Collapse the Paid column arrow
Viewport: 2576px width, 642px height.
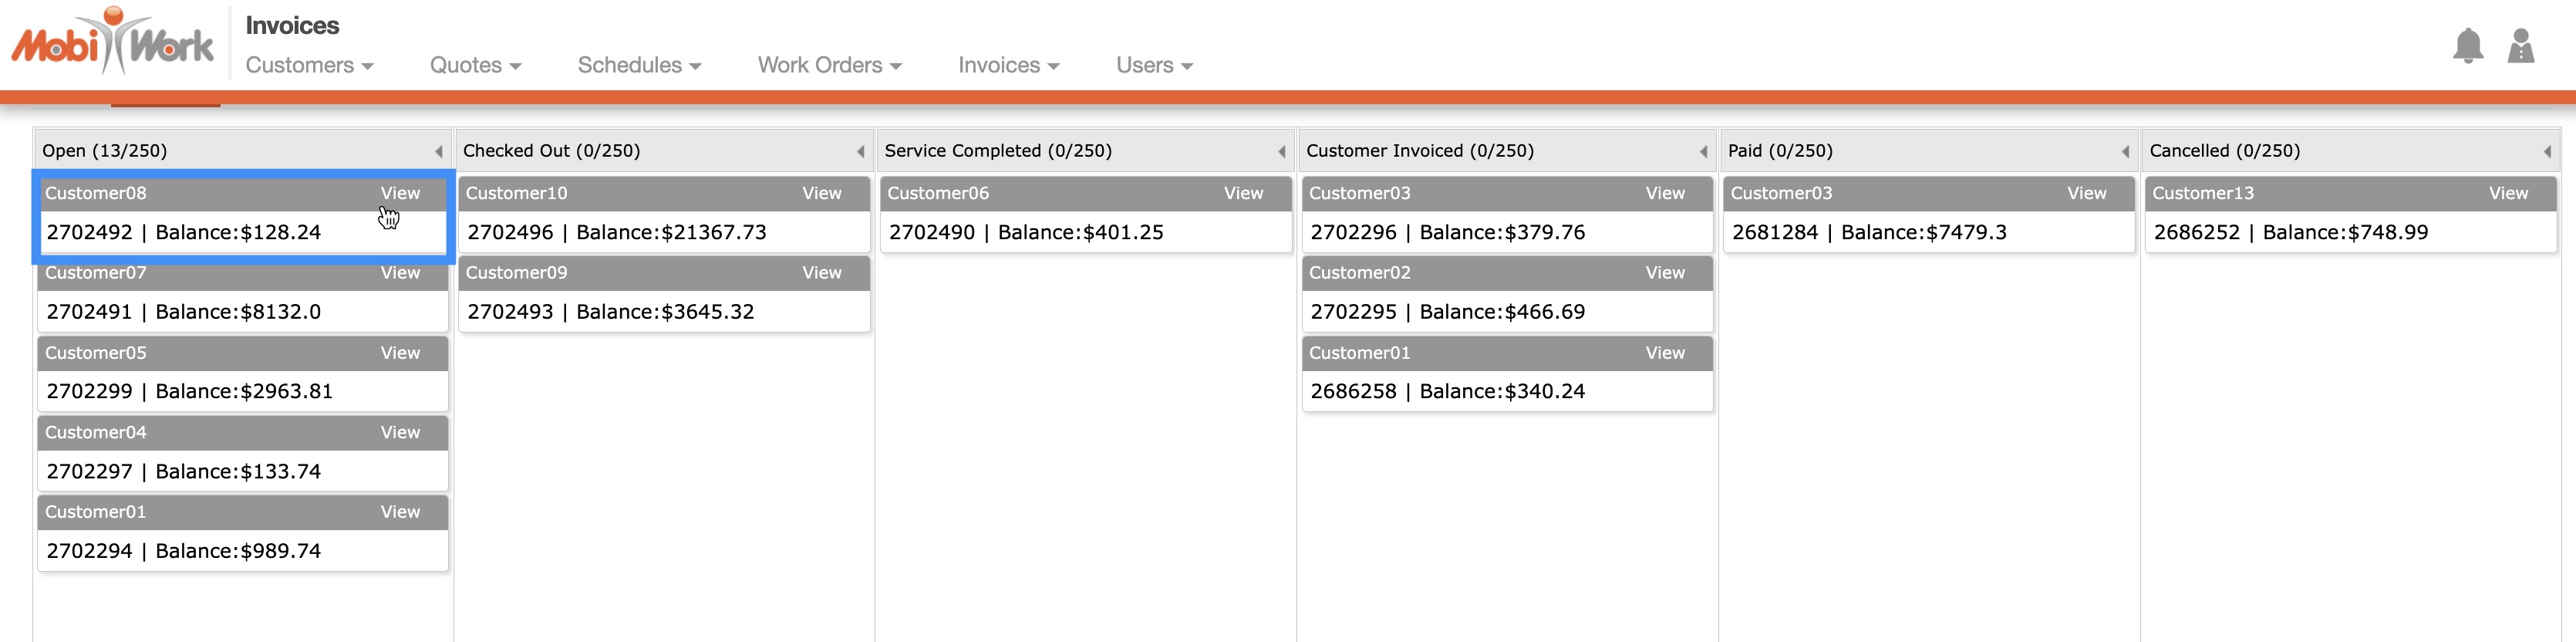(x=2125, y=152)
